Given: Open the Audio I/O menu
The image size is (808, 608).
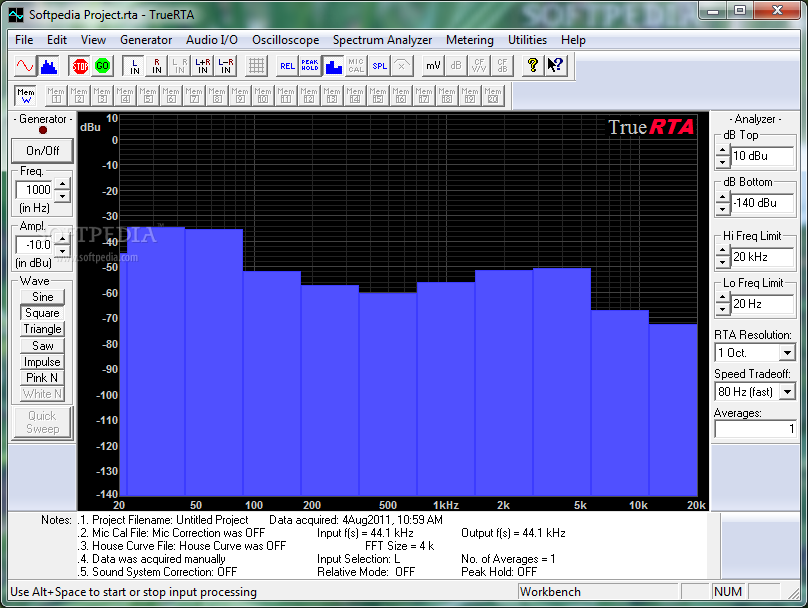Looking at the screenshot, I should coord(212,40).
